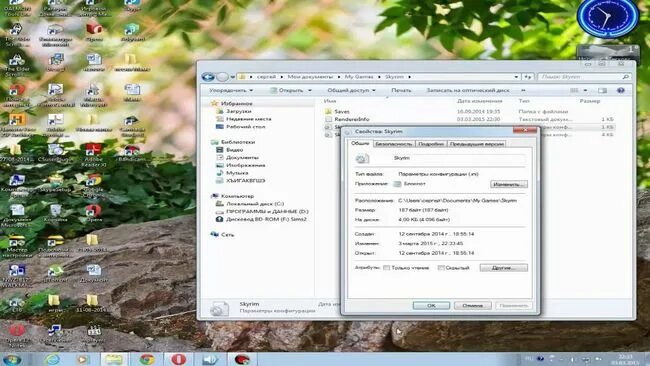
Task: Open recent locations arrow beside forward button
Action: [233, 77]
